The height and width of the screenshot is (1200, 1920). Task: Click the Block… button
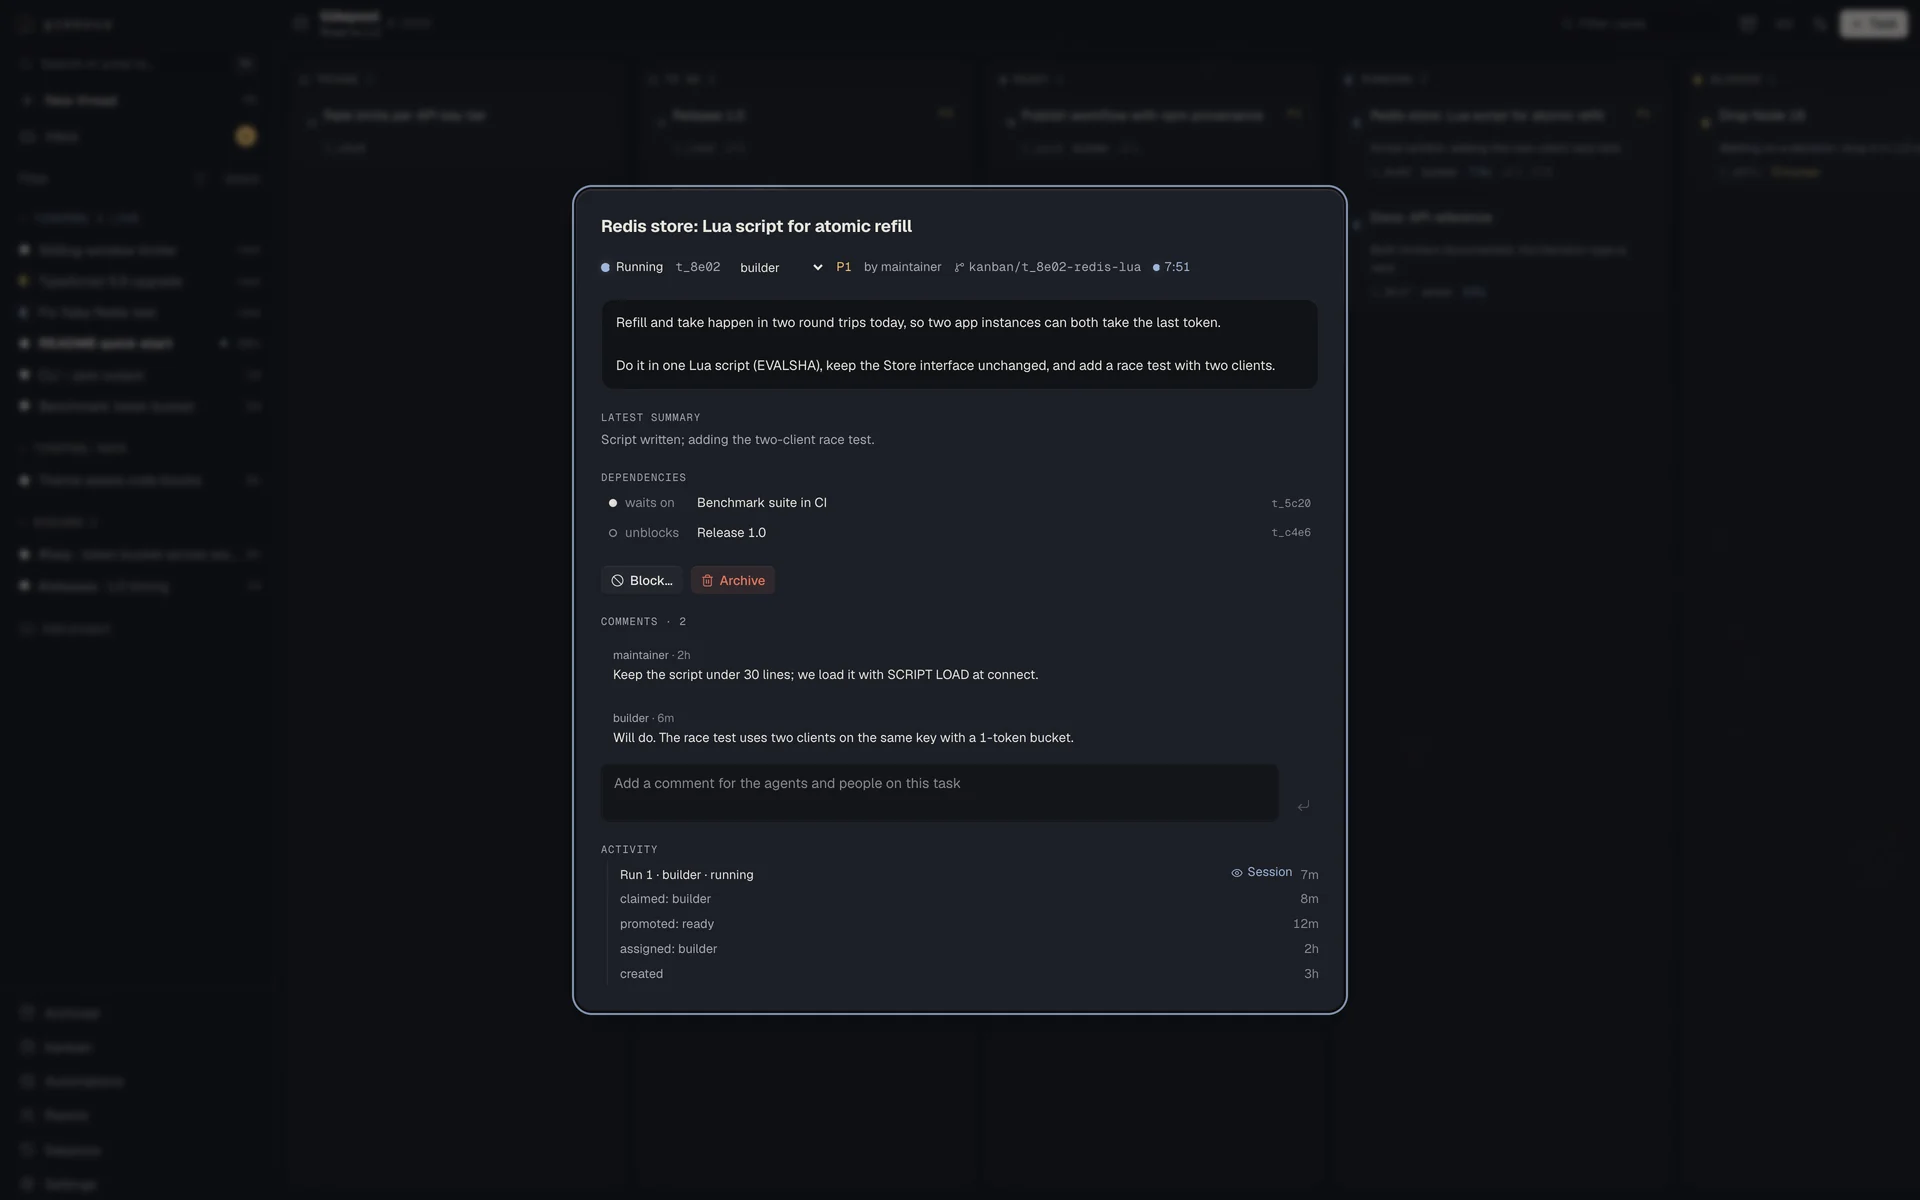point(642,580)
